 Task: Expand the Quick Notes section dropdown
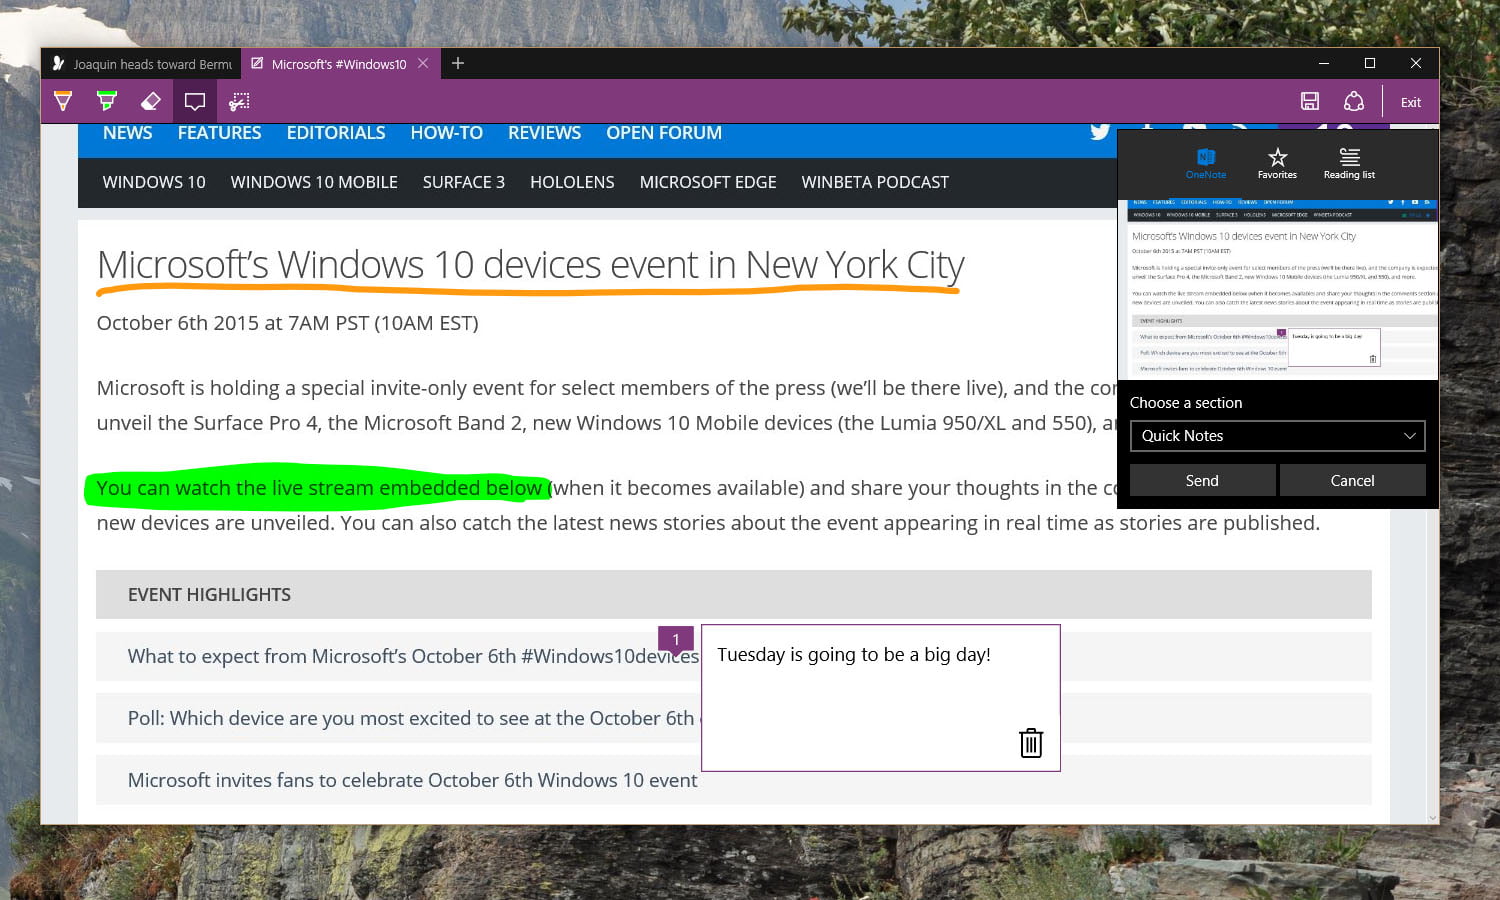coord(1277,436)
